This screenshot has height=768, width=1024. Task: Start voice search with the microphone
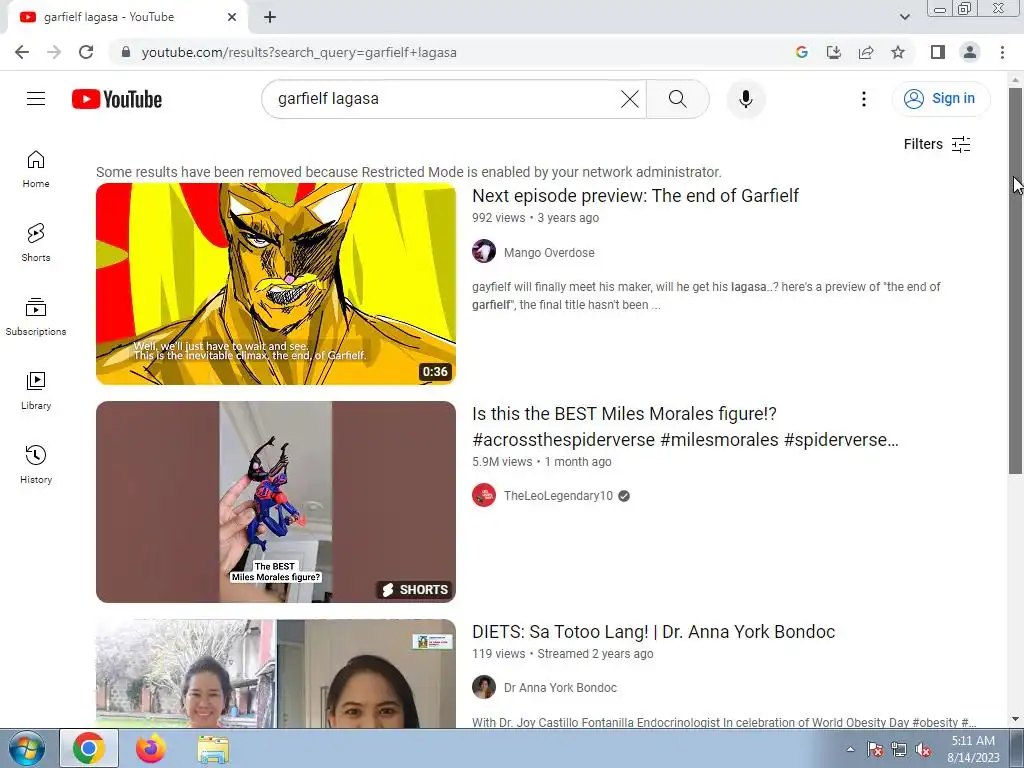coord(746,99)
